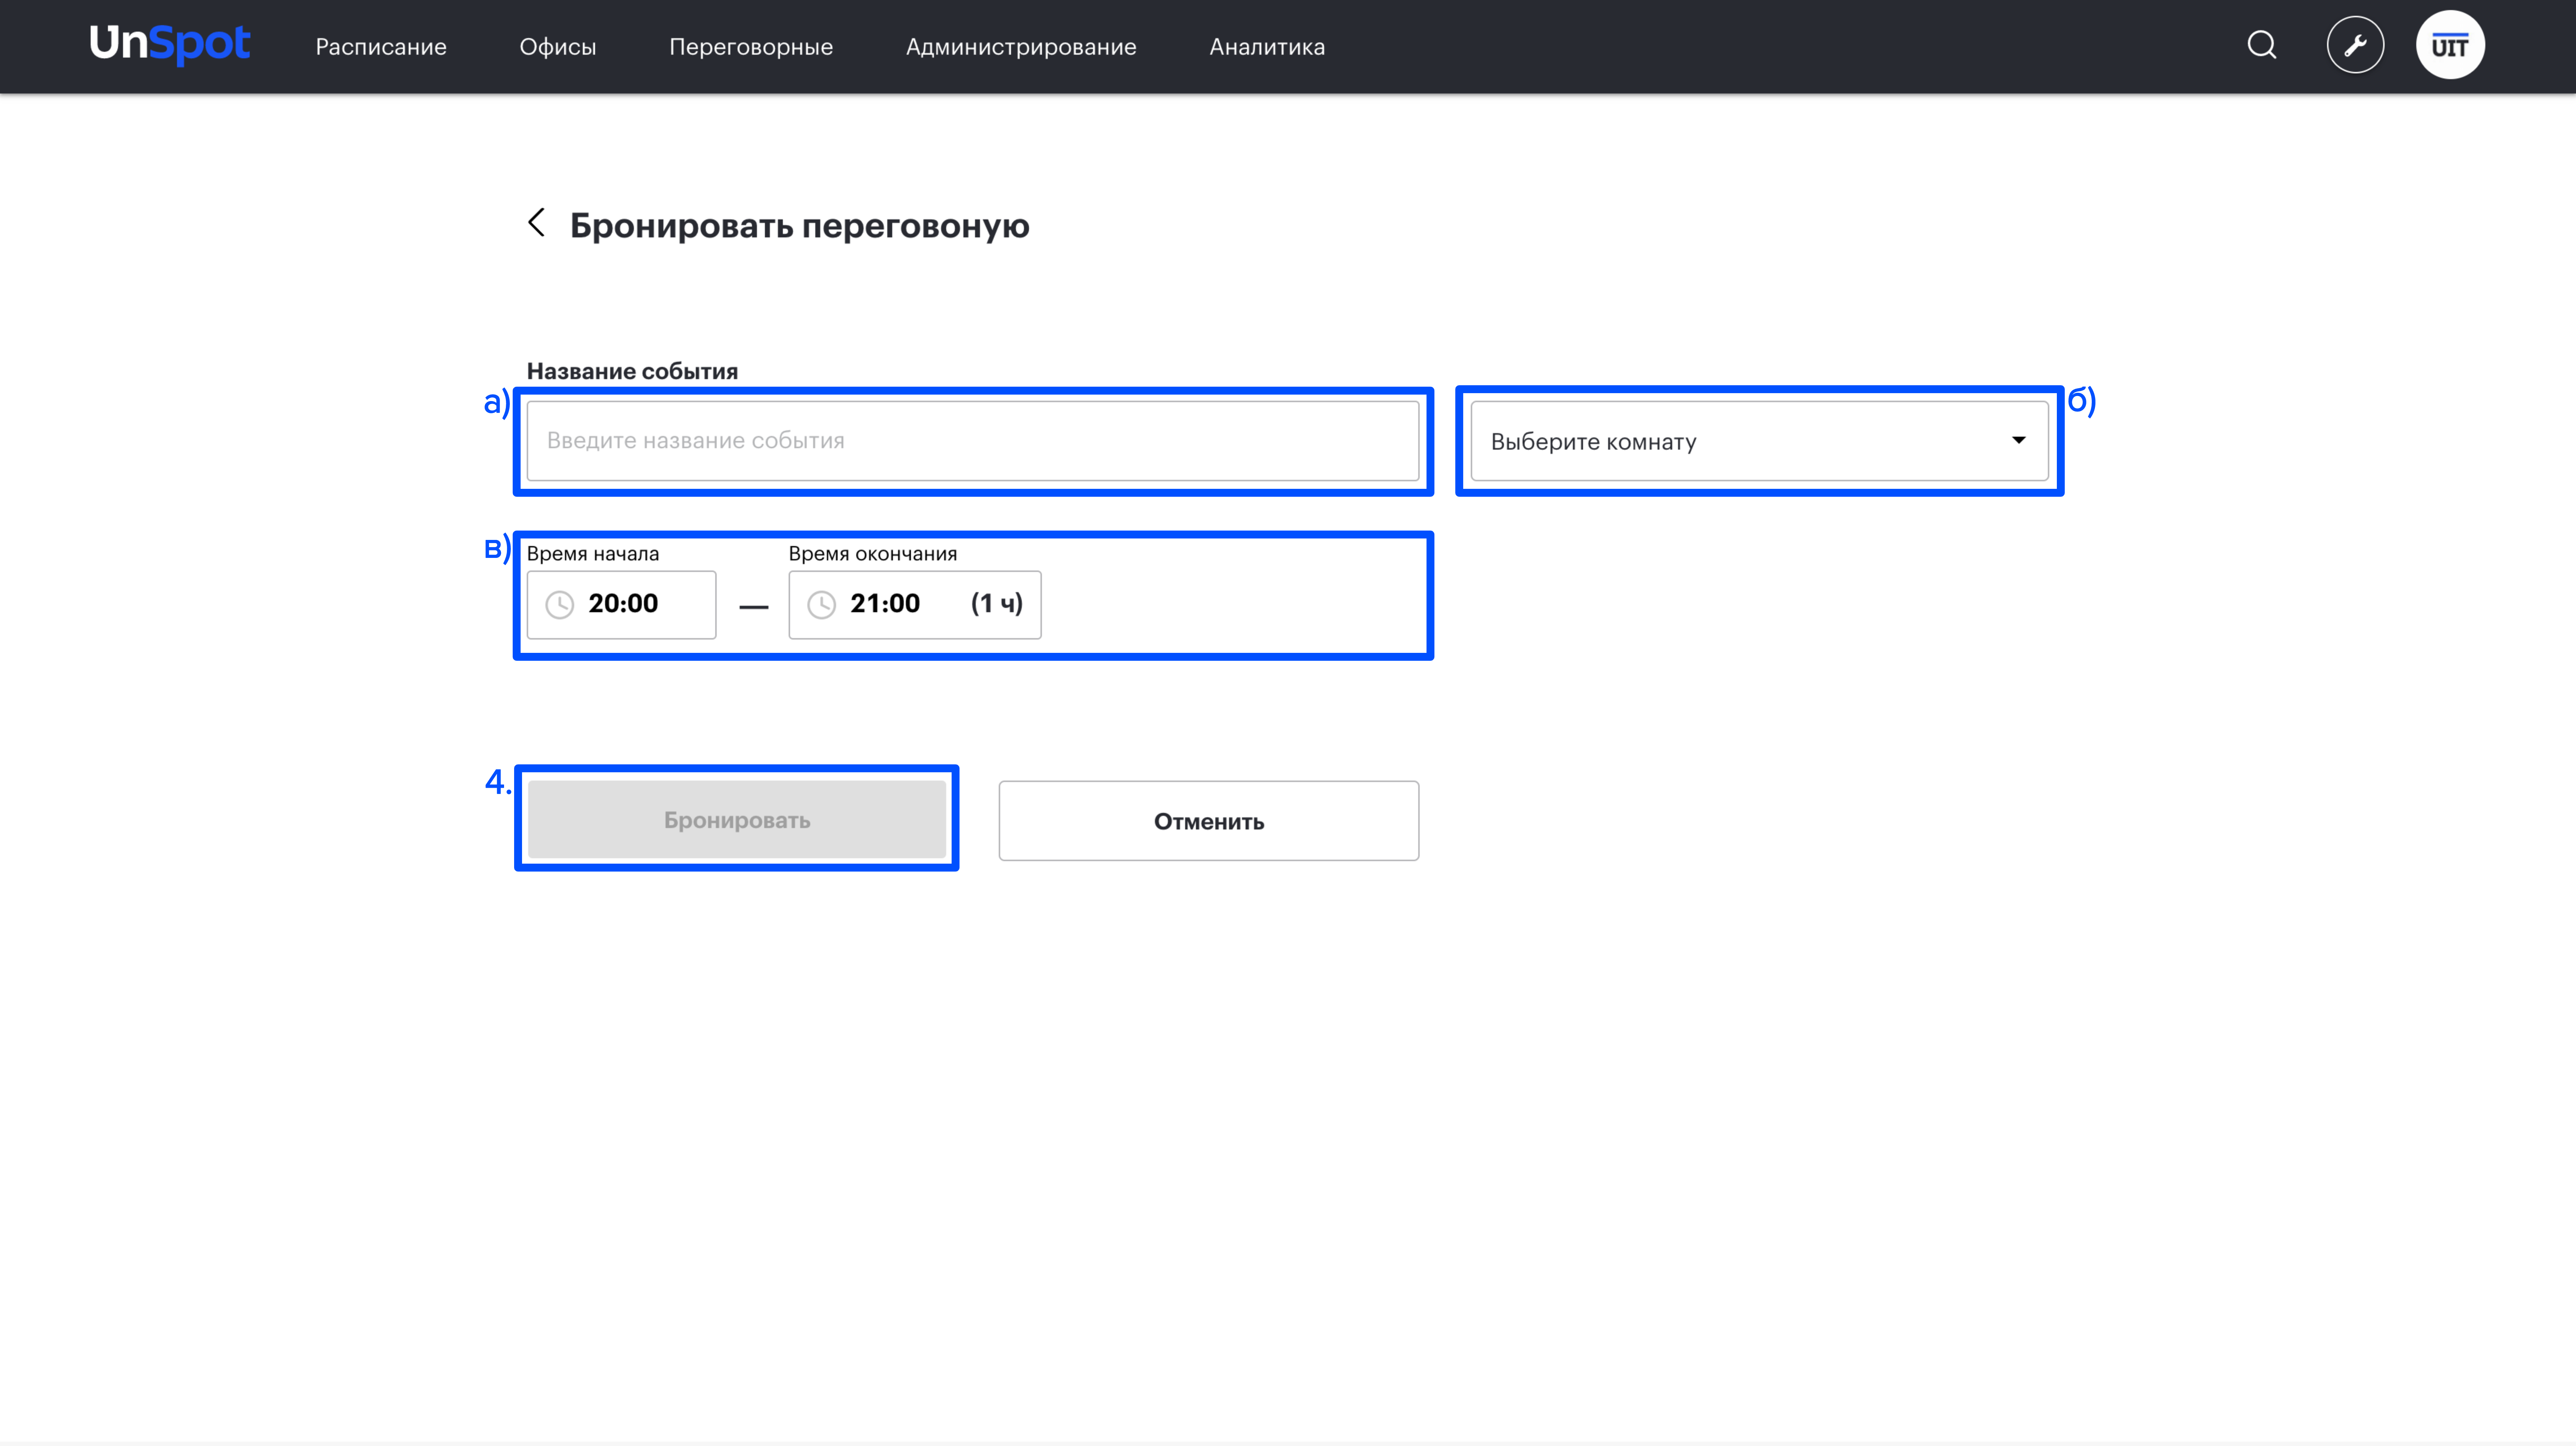Open the Офисы menu
Image resolution: width=2576 pixels, height=1446 pixels.
pyautogui.click(x=558, y=47)
